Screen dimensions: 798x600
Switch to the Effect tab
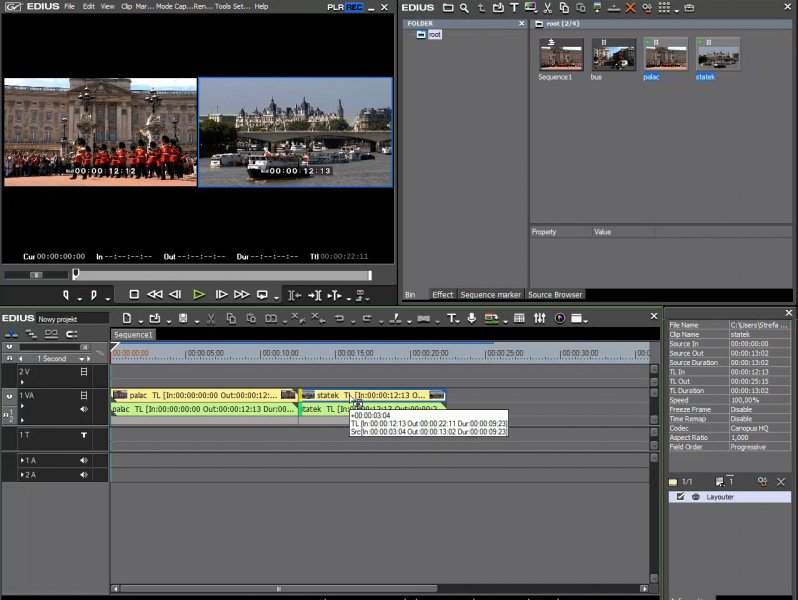click(442, 295)
